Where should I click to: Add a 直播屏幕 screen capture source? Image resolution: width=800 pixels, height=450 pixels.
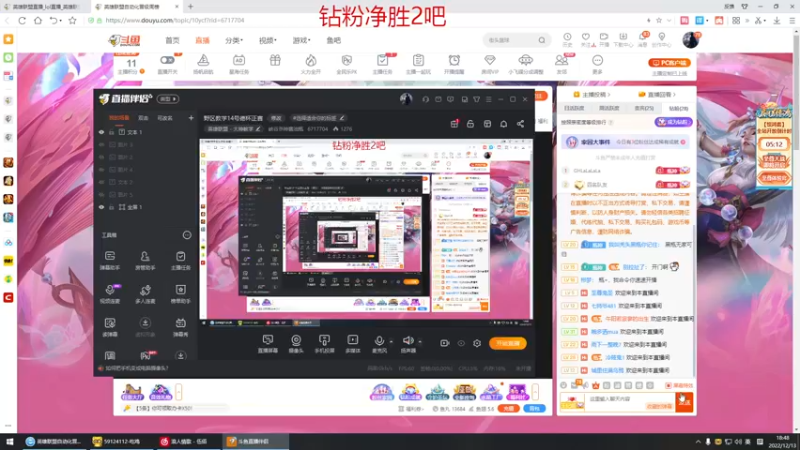[267, 344]
